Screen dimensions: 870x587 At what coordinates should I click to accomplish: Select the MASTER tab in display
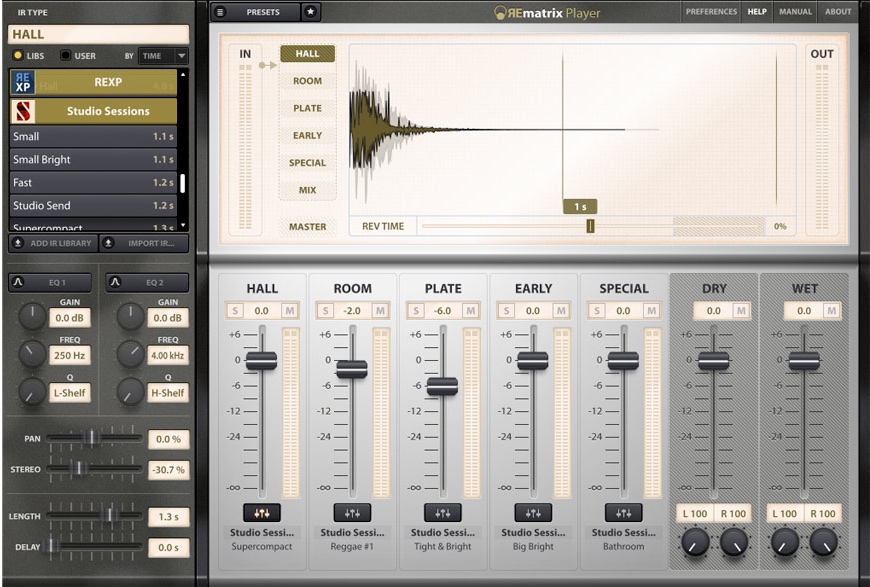(x=307, y=226)
